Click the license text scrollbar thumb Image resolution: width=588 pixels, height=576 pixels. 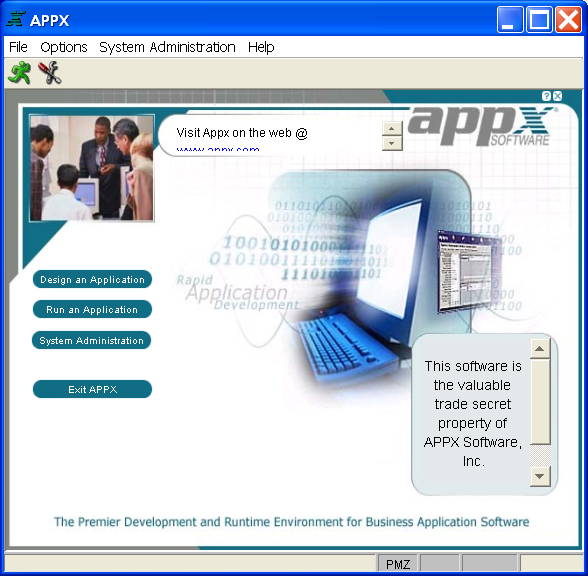coord(540,402)
